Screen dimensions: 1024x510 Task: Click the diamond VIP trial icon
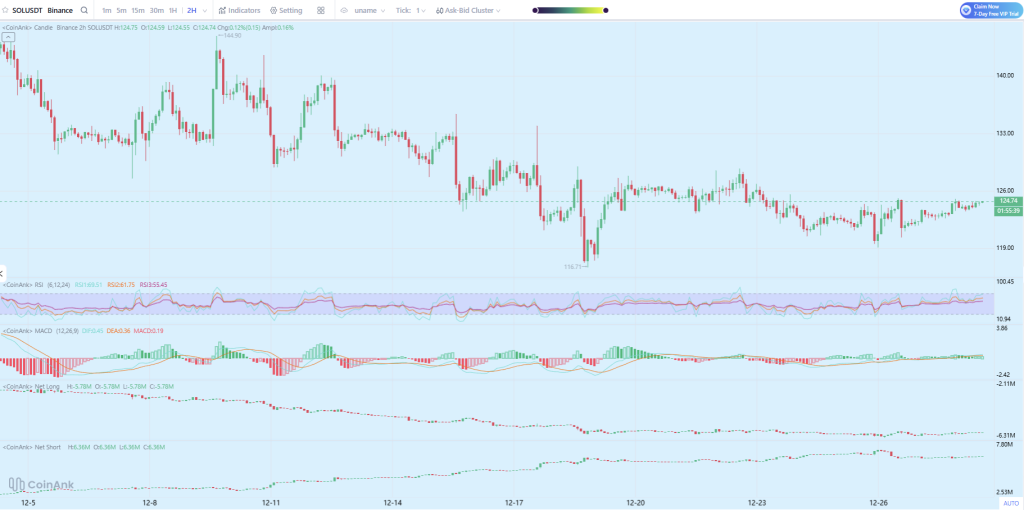pos(965,10)
